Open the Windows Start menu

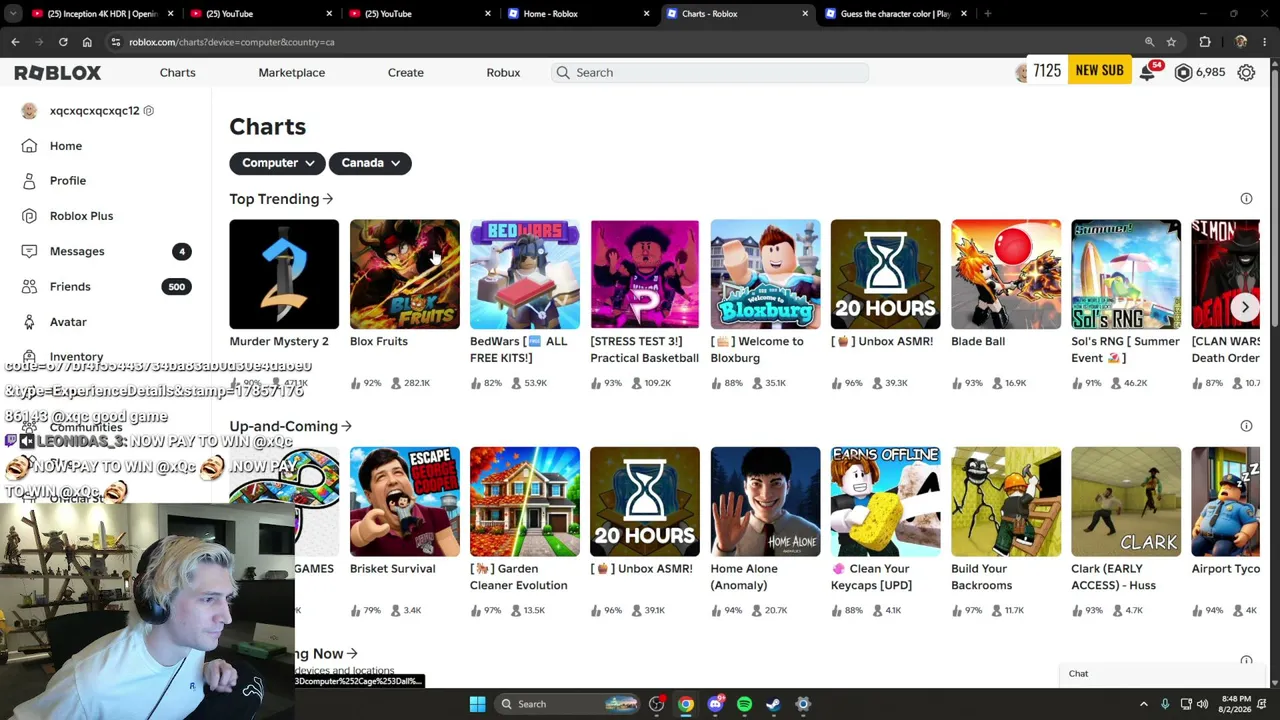click(x=477, y=704)
